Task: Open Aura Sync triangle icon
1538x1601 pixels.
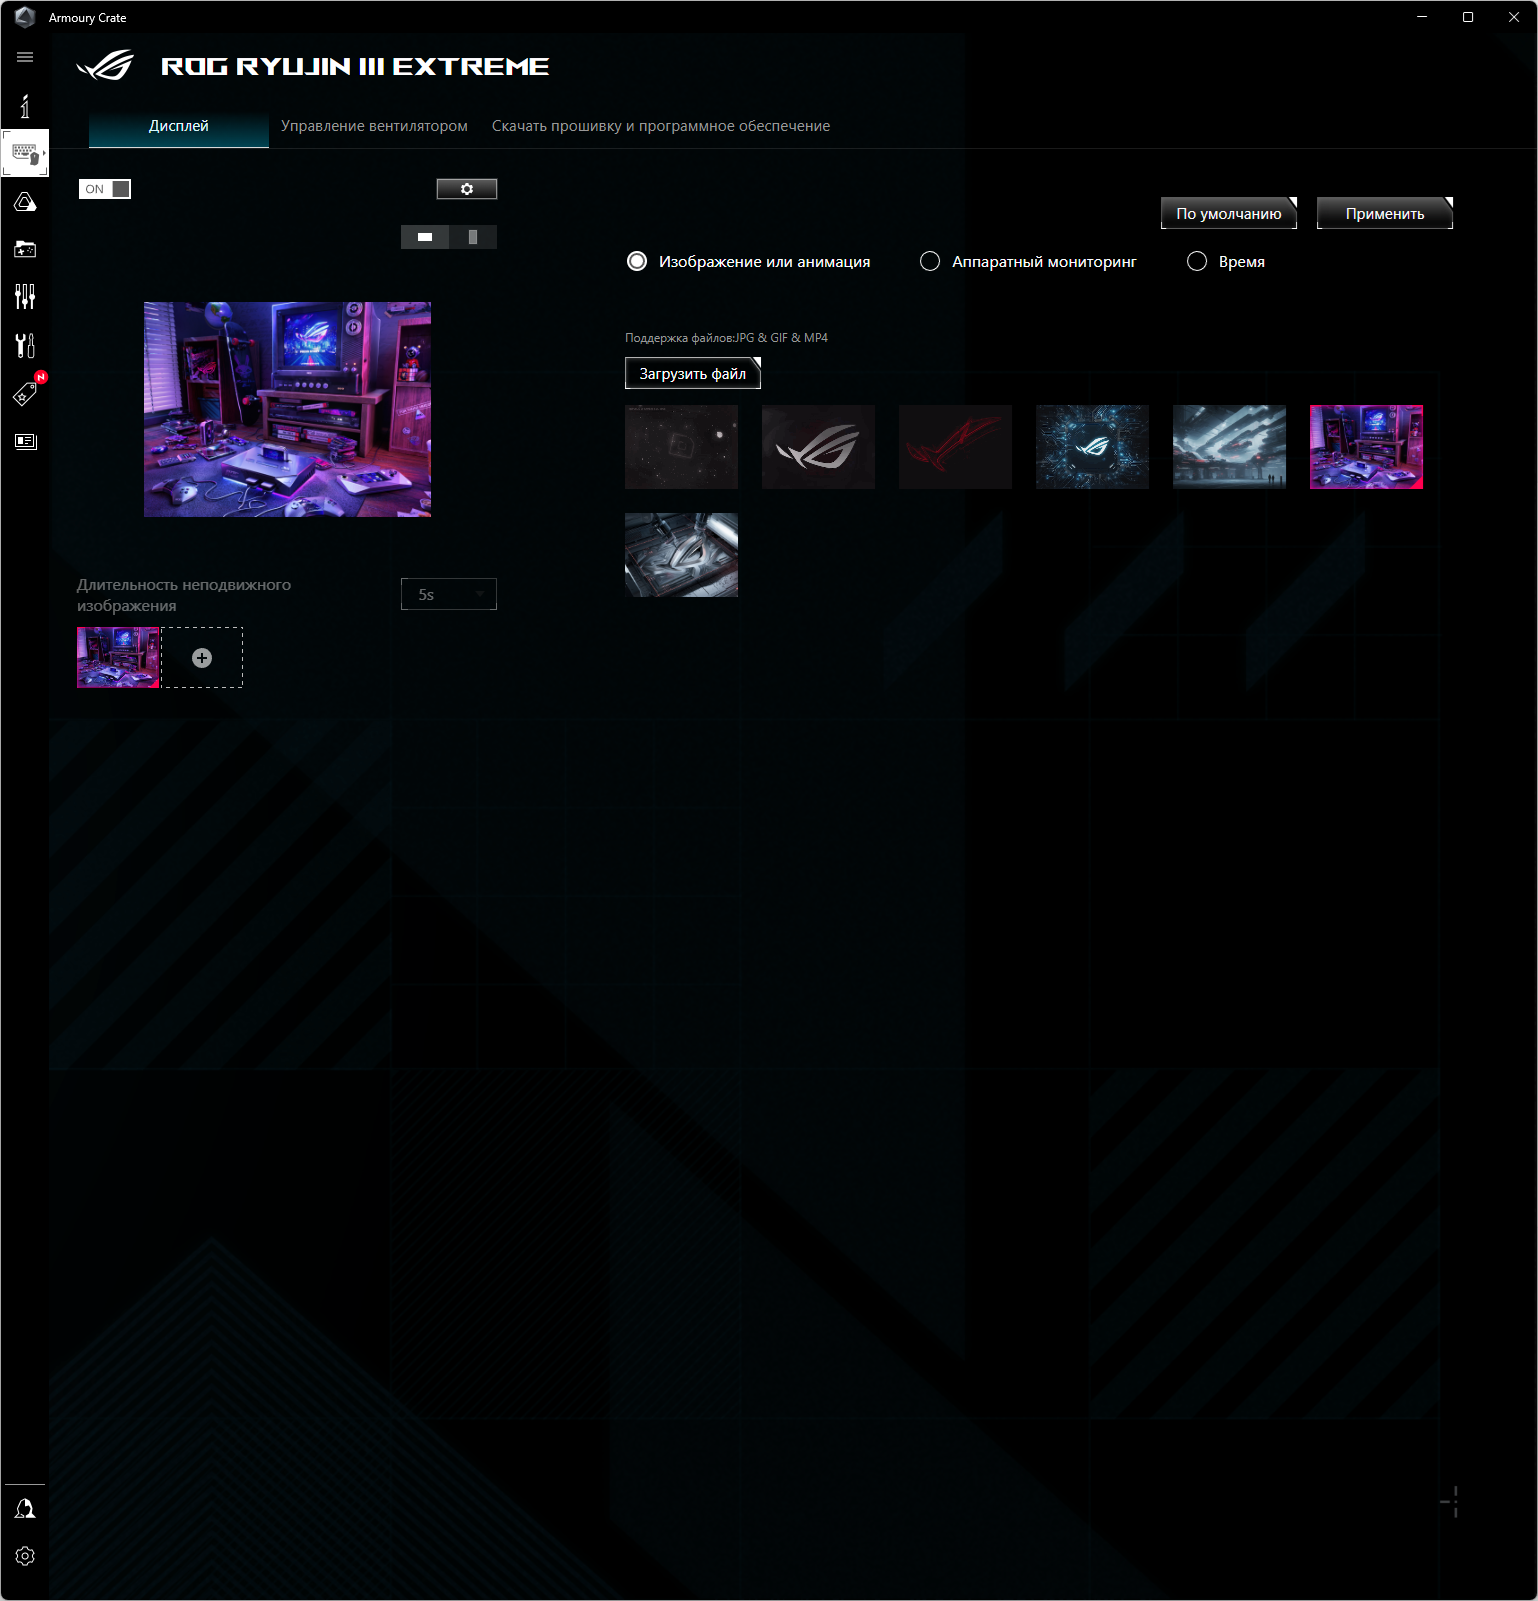Action: click(25, 202)
